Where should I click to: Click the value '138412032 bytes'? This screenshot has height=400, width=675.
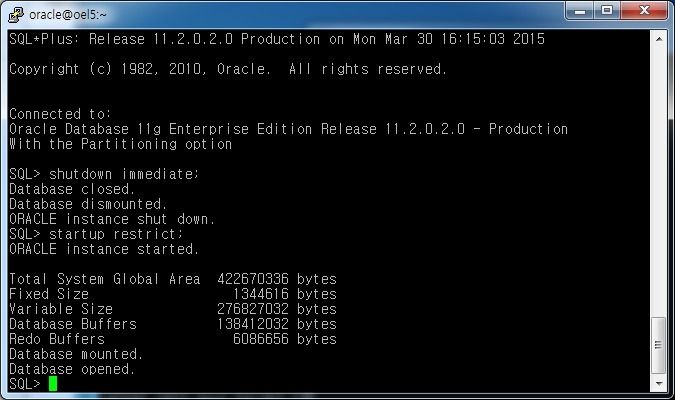(277, 324)
